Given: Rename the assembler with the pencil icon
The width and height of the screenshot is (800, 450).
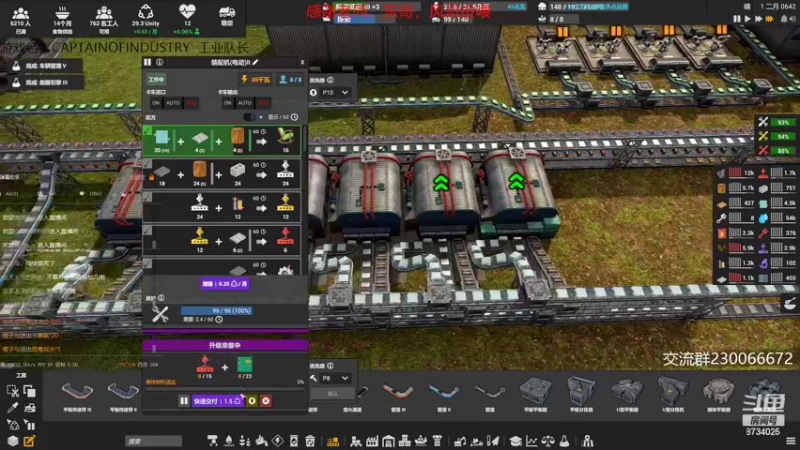Looking at the screenshot, I should (255, 62).
